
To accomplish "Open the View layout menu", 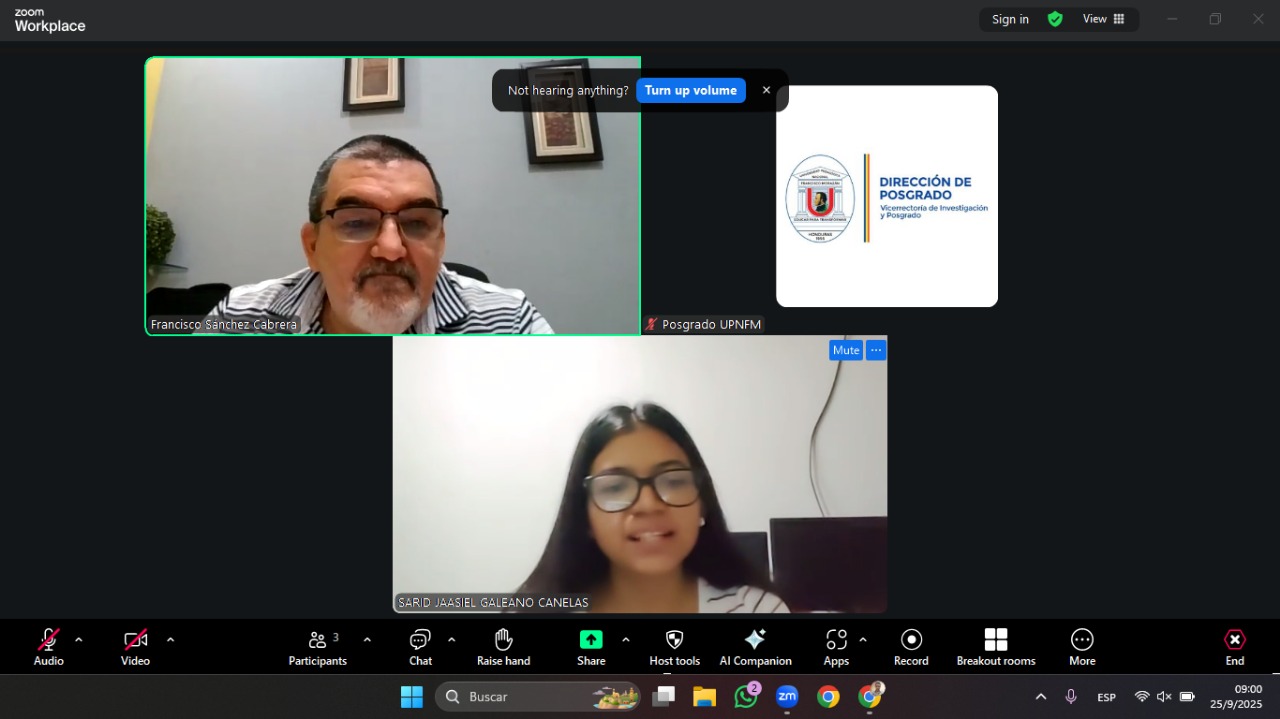I will coord(1103,19).
